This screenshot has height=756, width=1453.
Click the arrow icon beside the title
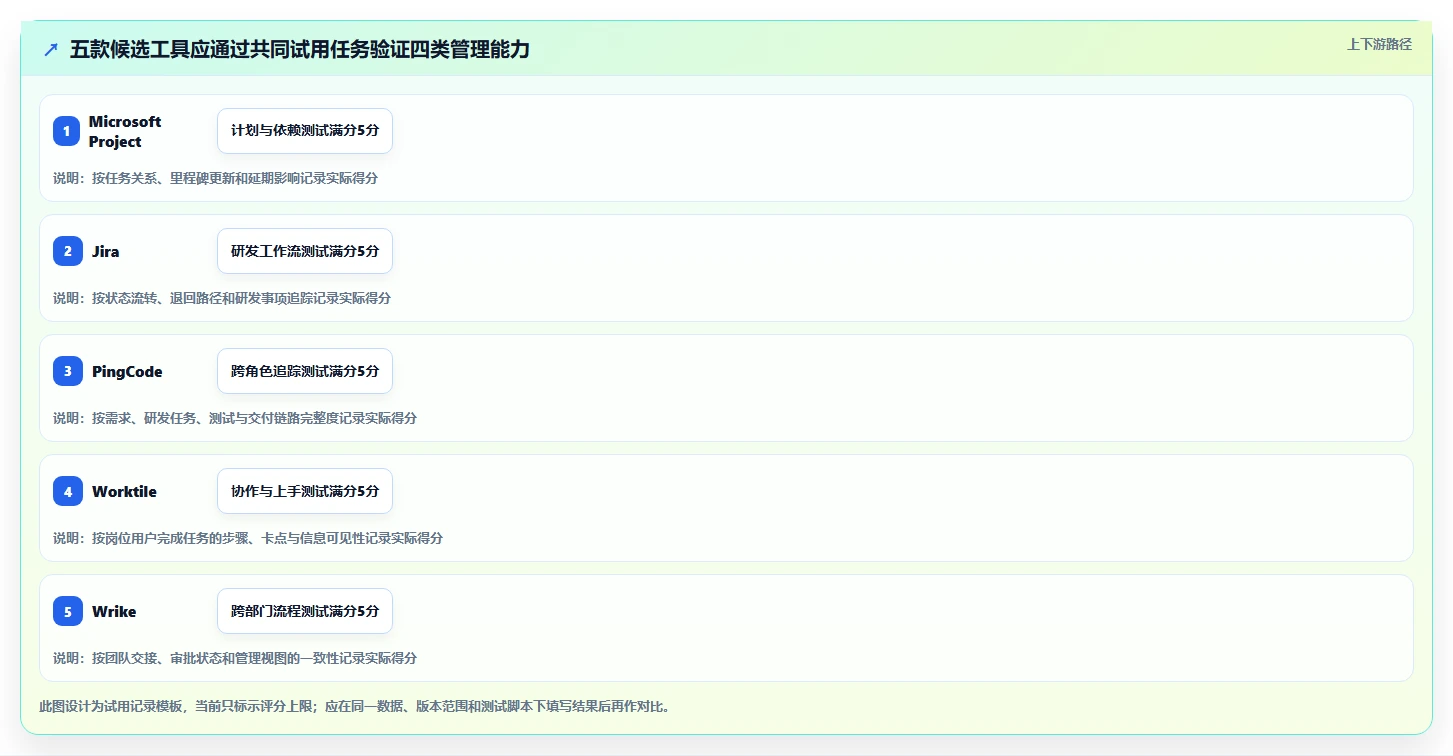[51, 49]
